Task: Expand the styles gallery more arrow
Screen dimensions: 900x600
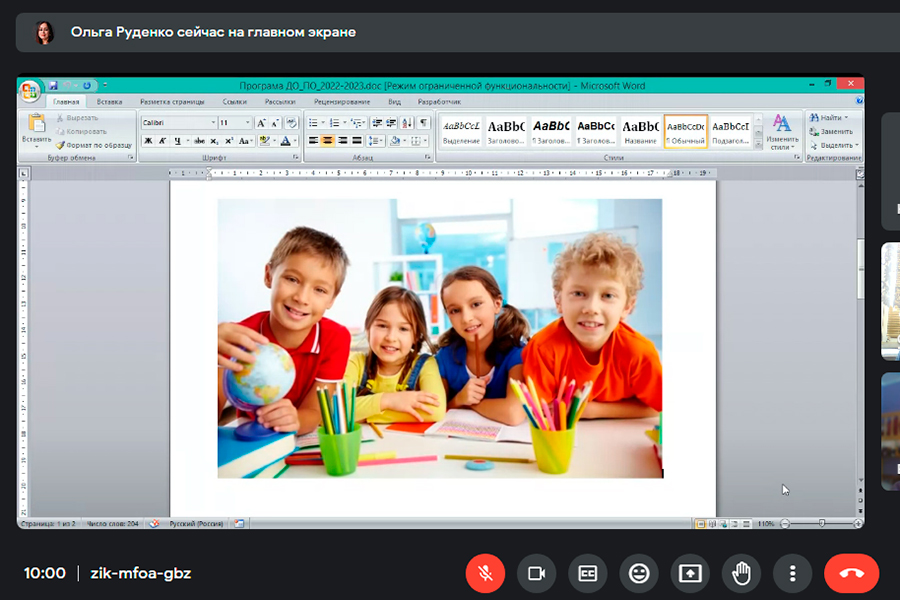Action: pyautogui.click(x=758, y=145)
